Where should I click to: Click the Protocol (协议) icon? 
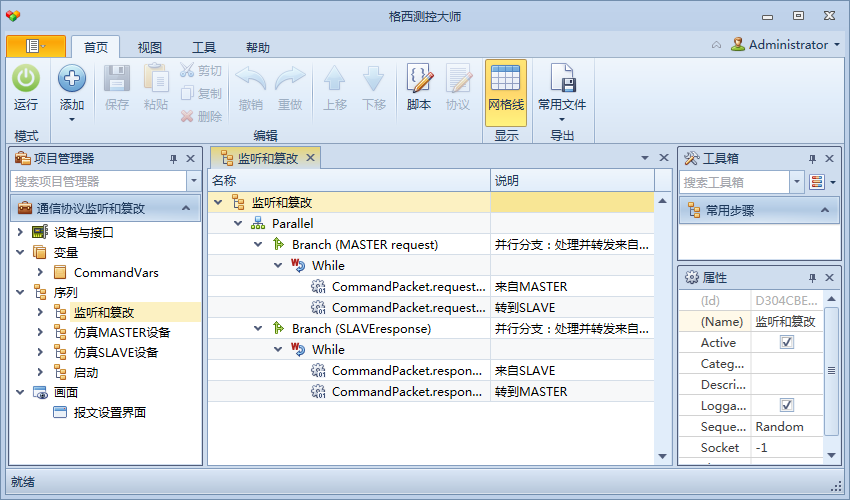tap(458, 79)
